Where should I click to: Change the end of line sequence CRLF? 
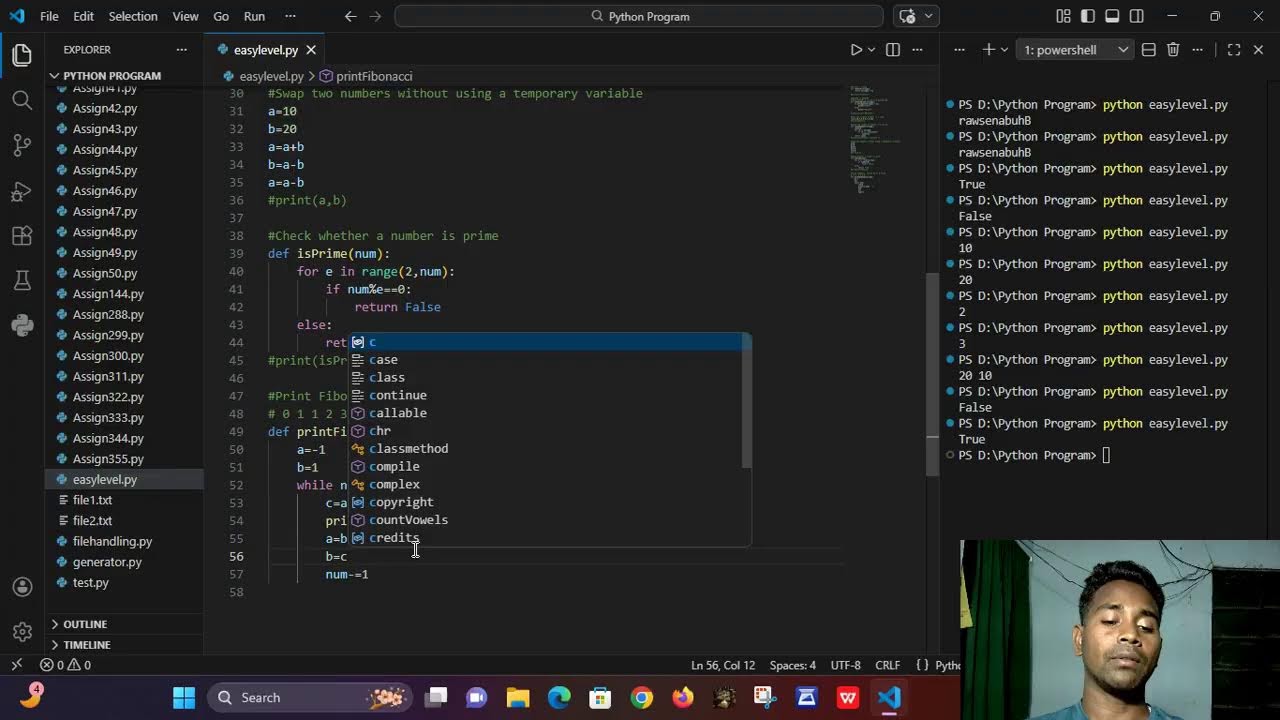coord(888,665)
